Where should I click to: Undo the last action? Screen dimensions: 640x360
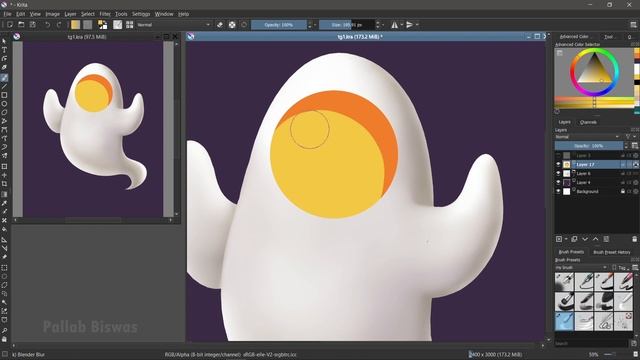point(47,25)
